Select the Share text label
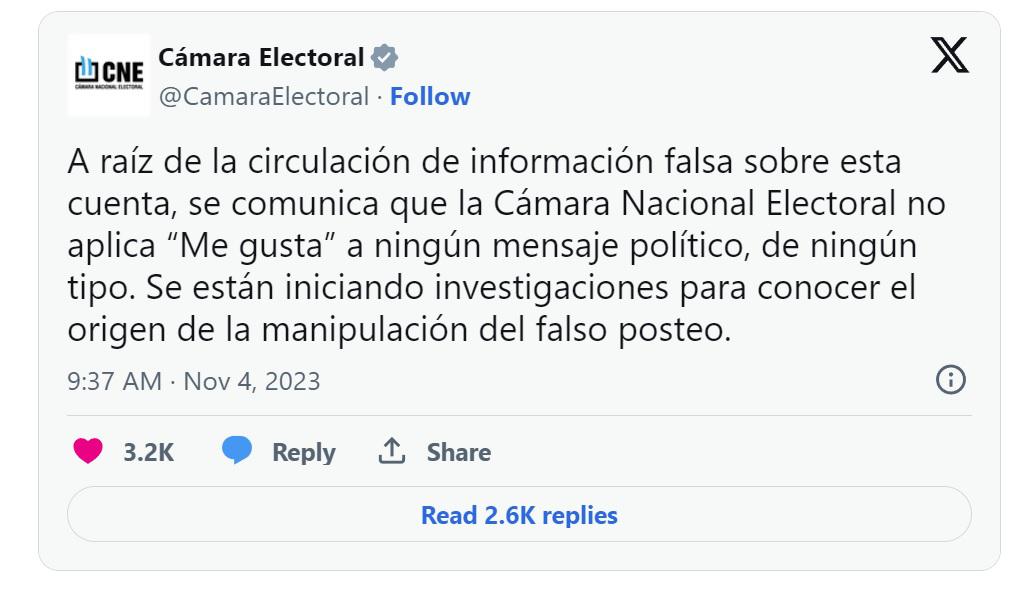Screen dimensions: 1029x600 pyautogui.click(x=459, y=452)
